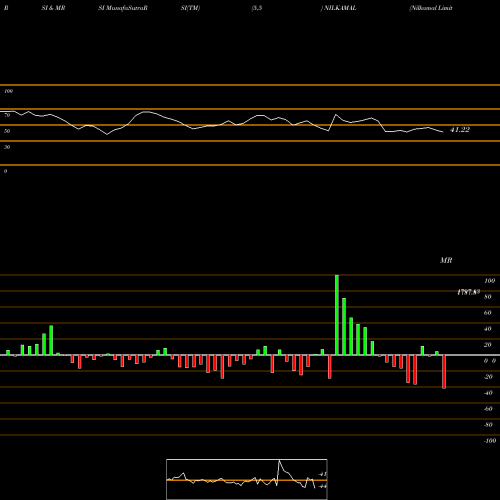Click the -100 axis label in MR panel
The image size is (500, 500).
click(490, 441)
